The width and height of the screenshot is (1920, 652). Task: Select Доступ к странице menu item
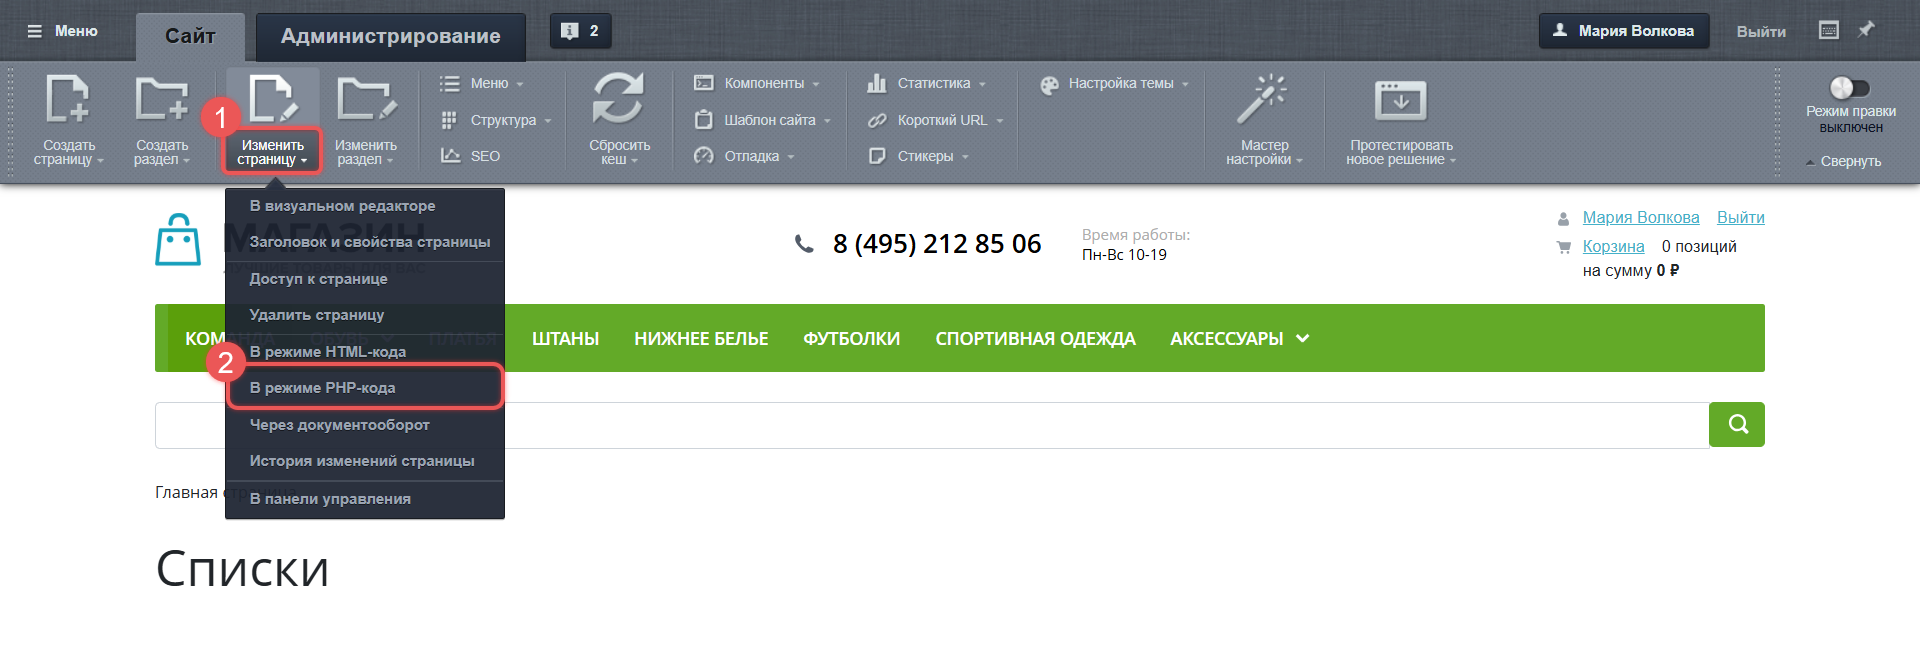point(365,279)
